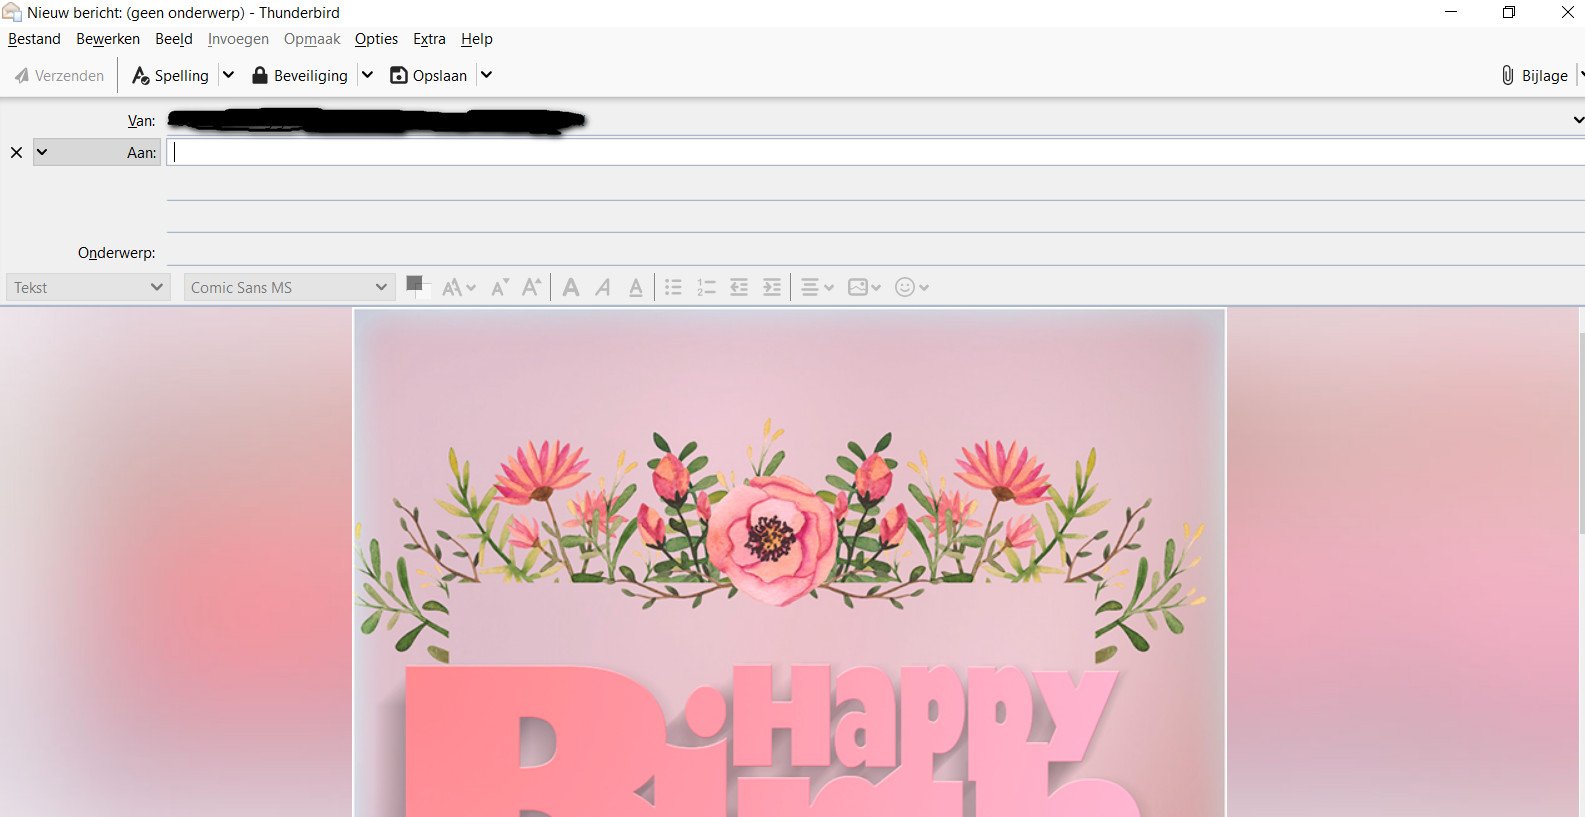Decrease the font size
The height and width of the screenshot is (817, 1585).
coord(500,288)
